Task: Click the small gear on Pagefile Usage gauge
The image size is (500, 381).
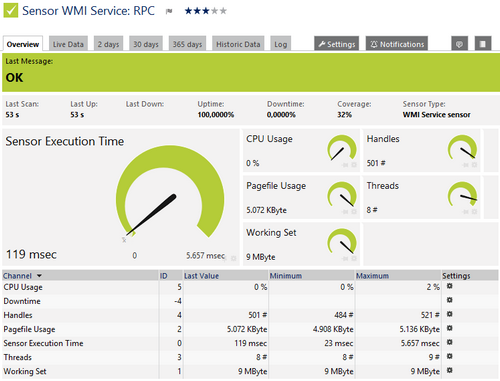Action: coord(354,212)
